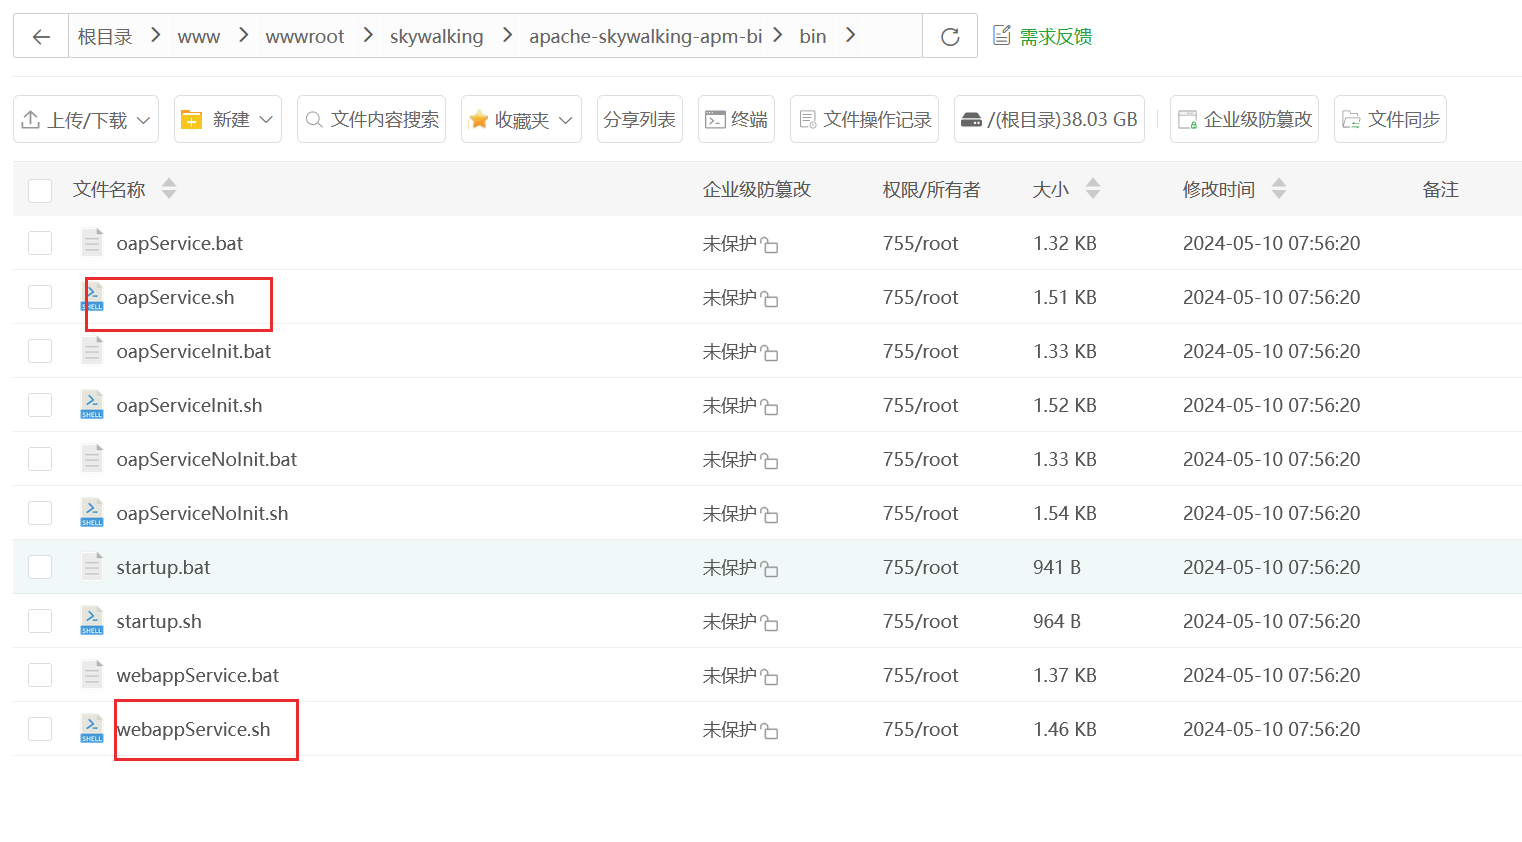
Task: Toggle tamper-proof lock for webappService.bat
Action: (x=769, y=677)
